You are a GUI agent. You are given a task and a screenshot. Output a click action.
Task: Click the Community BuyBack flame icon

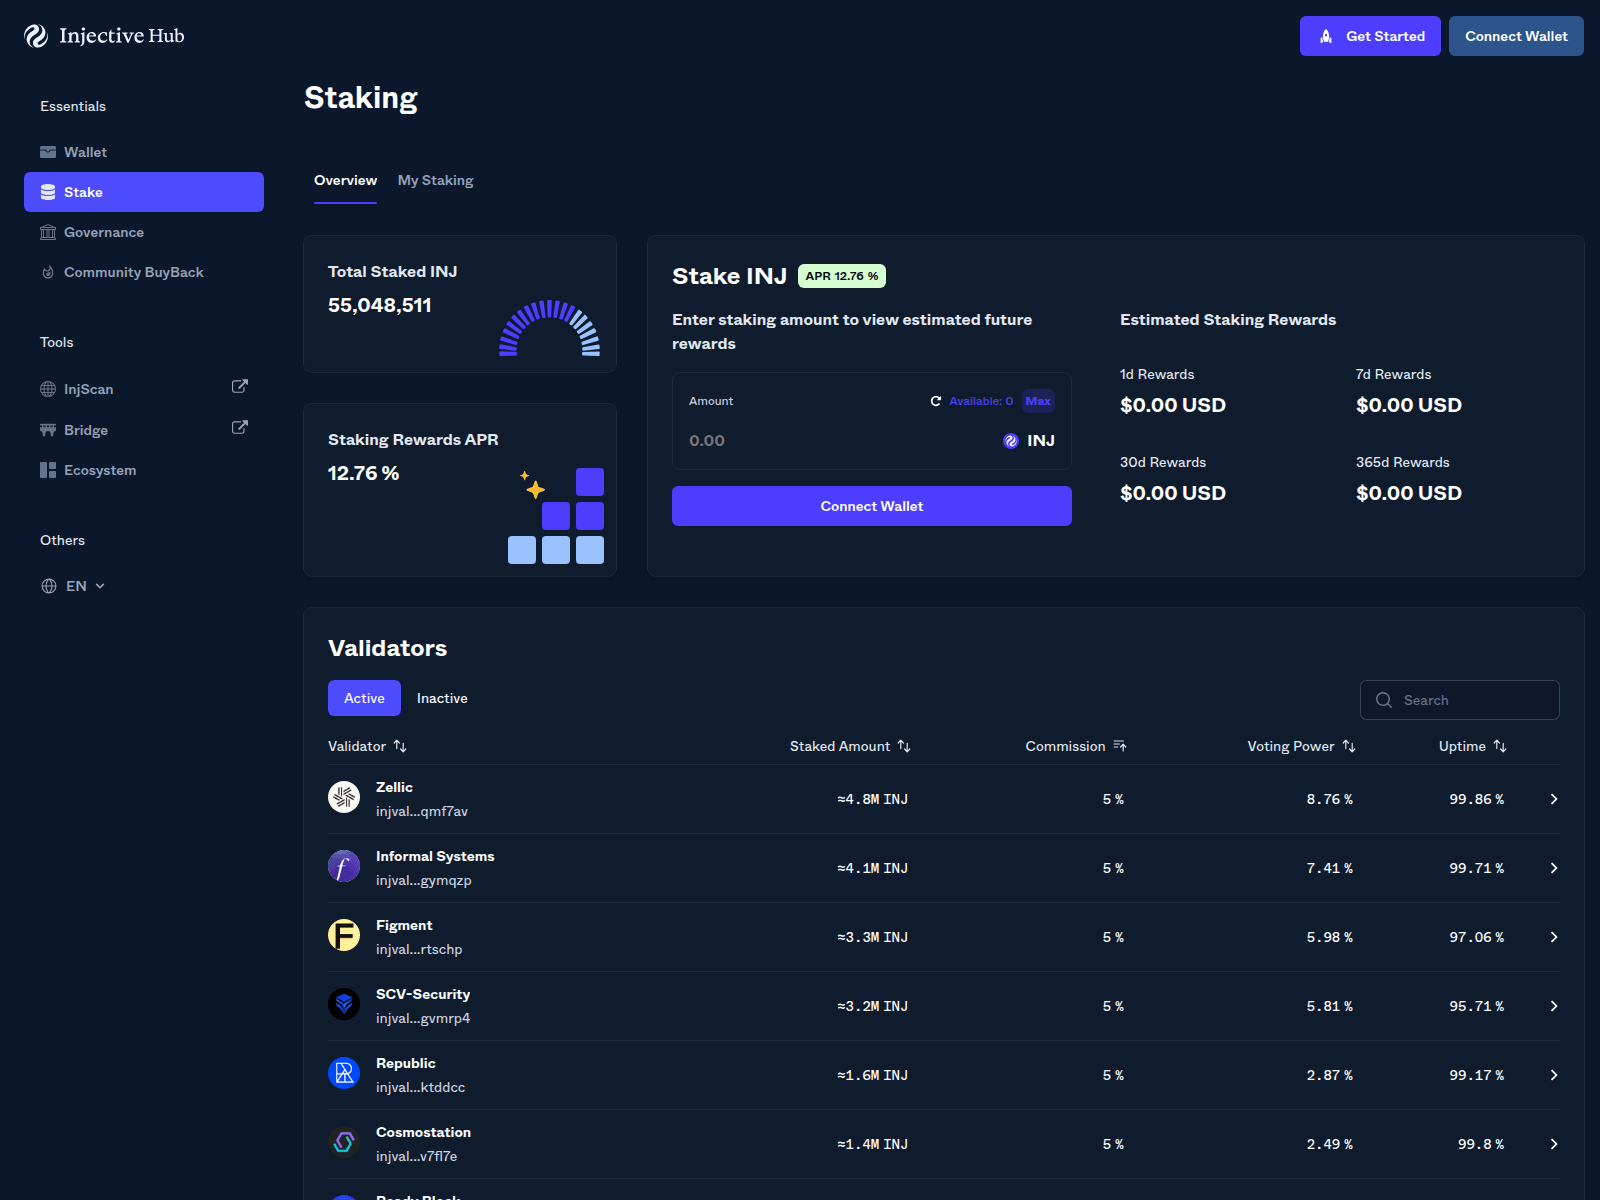(48, 272)
